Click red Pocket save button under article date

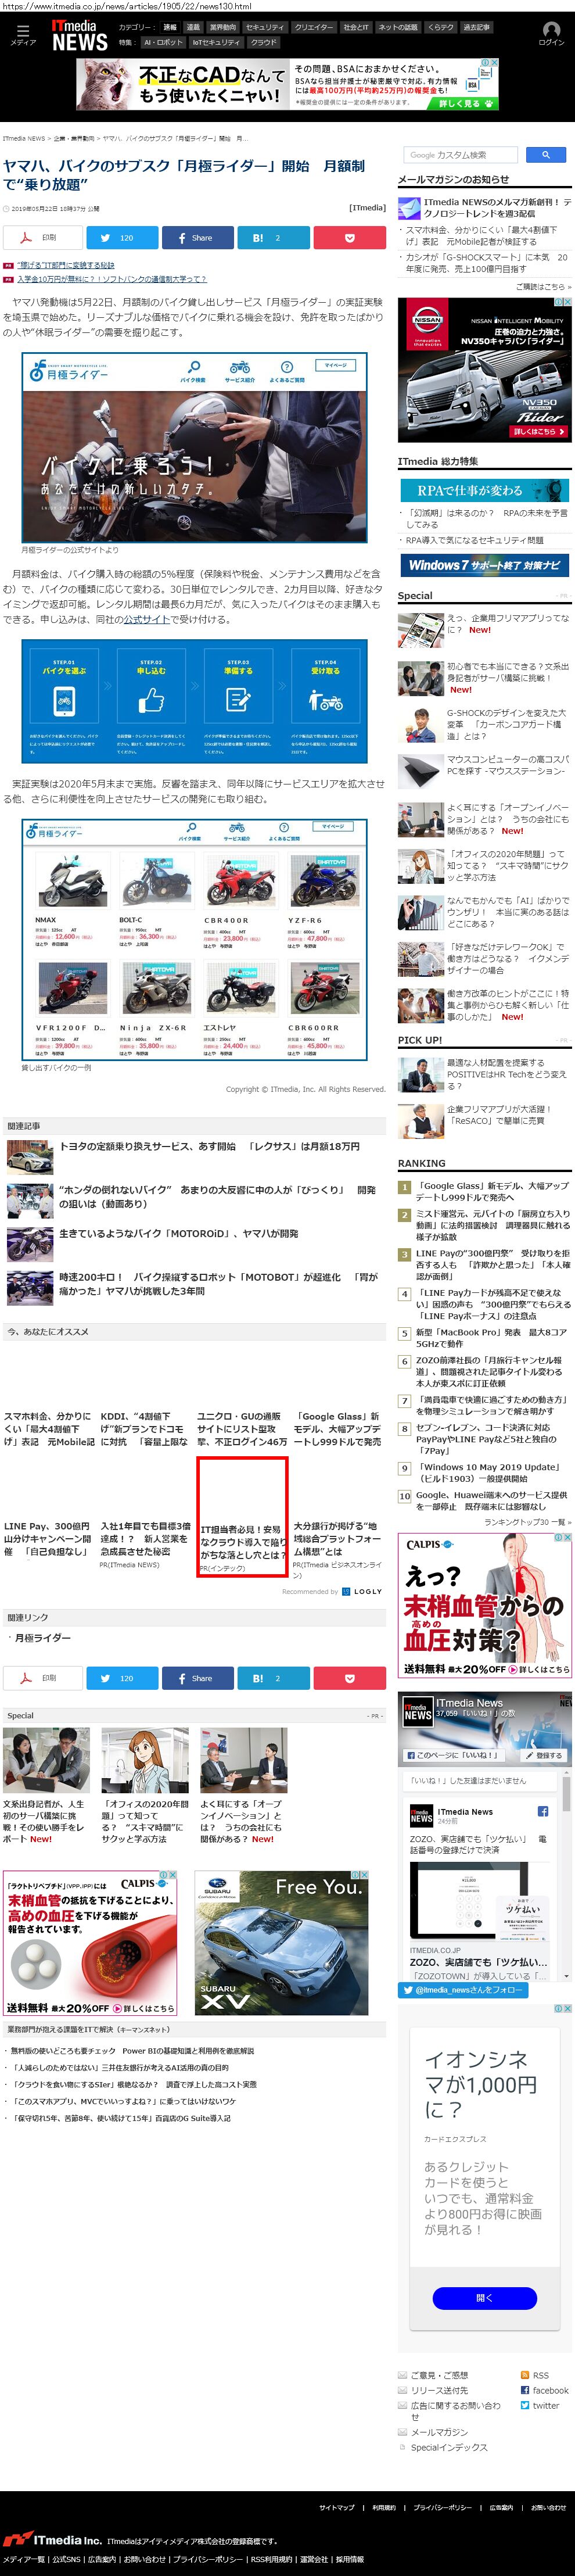[349, 238]
